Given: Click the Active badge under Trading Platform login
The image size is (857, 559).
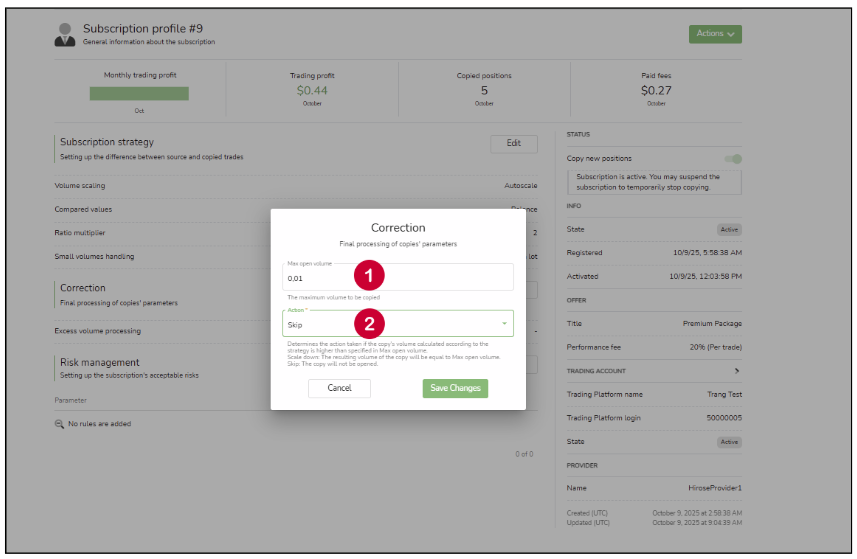Looking at the screenshot, I should (729, 441).
